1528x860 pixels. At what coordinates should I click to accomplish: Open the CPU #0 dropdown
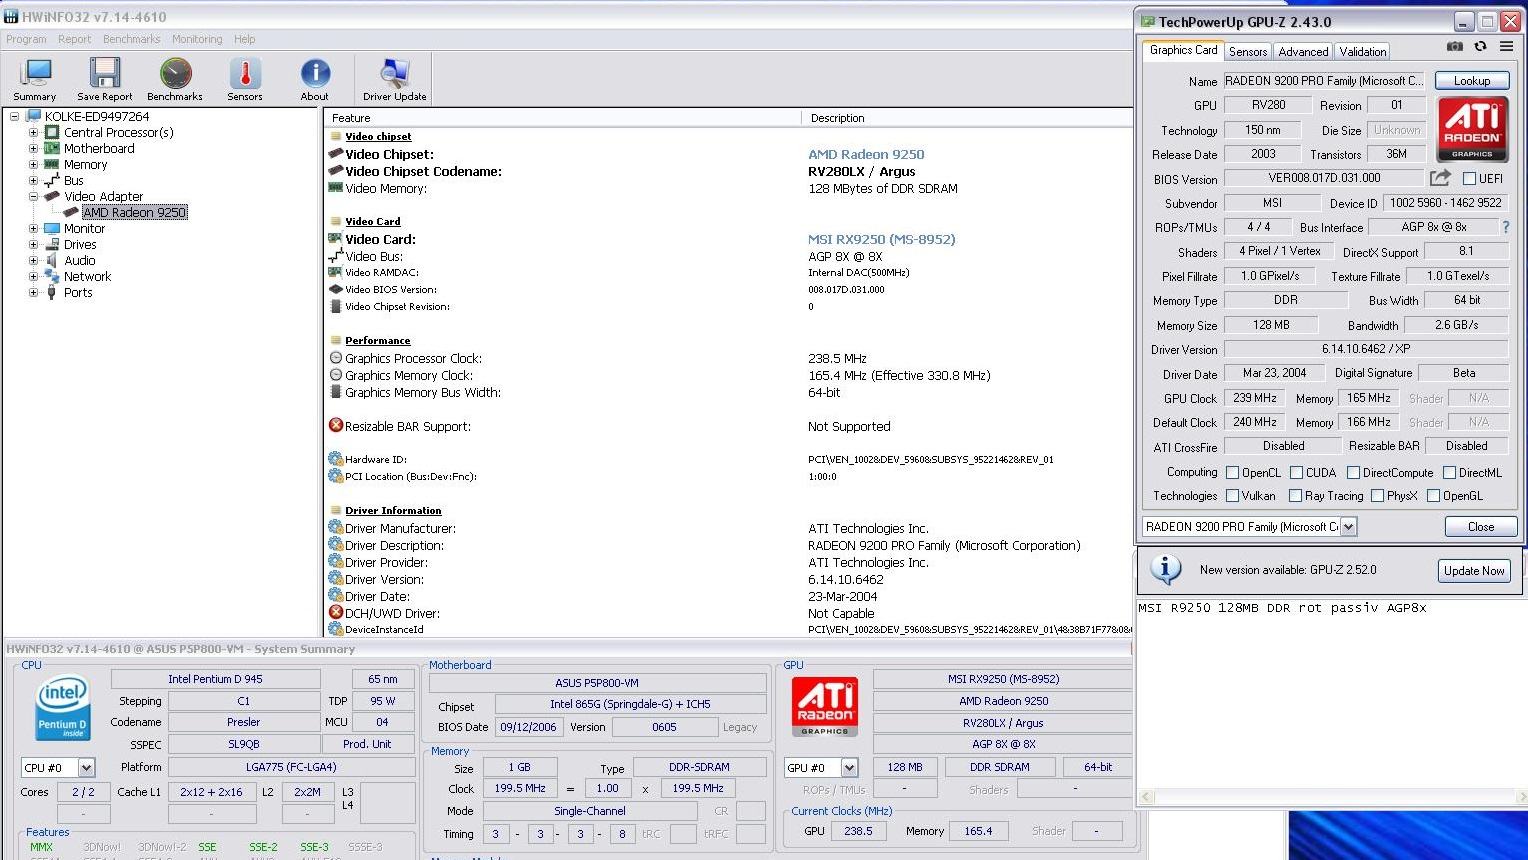(86, 768)
